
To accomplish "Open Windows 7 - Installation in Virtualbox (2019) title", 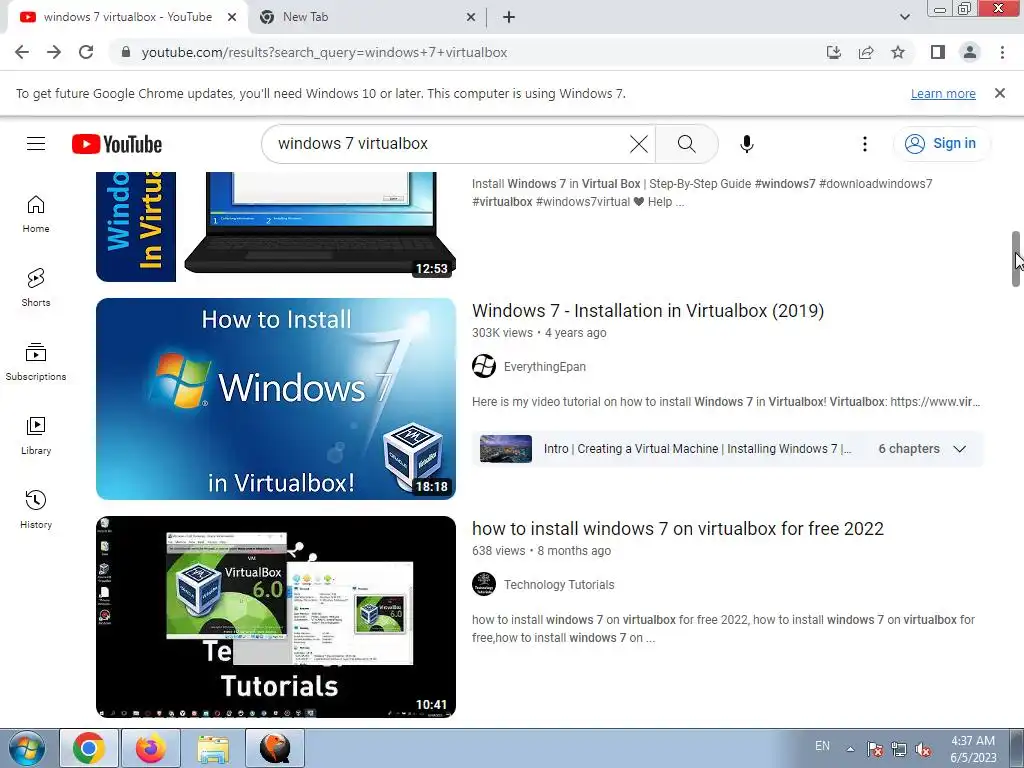I will pos(648,311).
